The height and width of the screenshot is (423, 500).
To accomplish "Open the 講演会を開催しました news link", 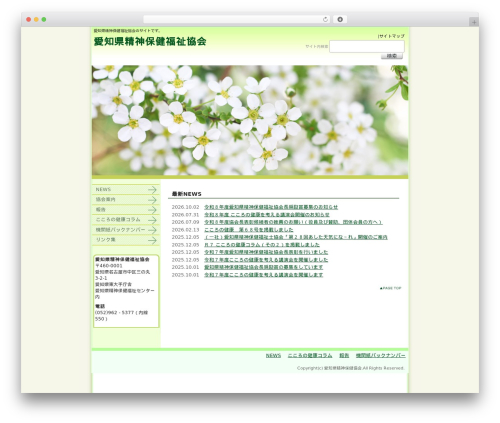I will 266,260.
